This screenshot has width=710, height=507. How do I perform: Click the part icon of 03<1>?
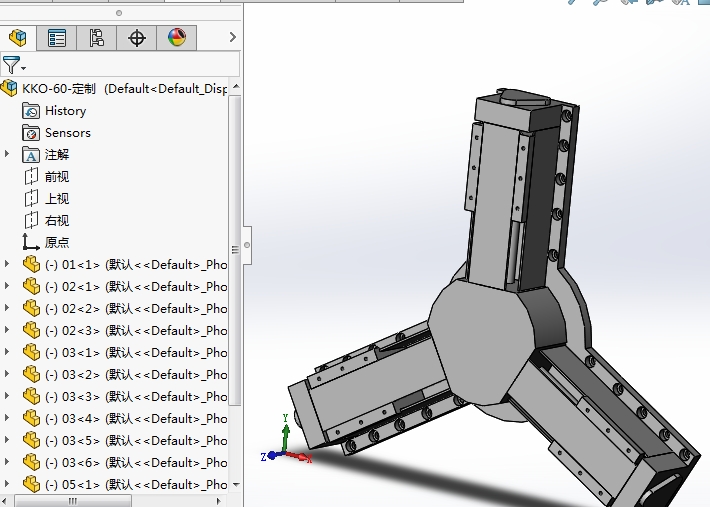point(31,352)
